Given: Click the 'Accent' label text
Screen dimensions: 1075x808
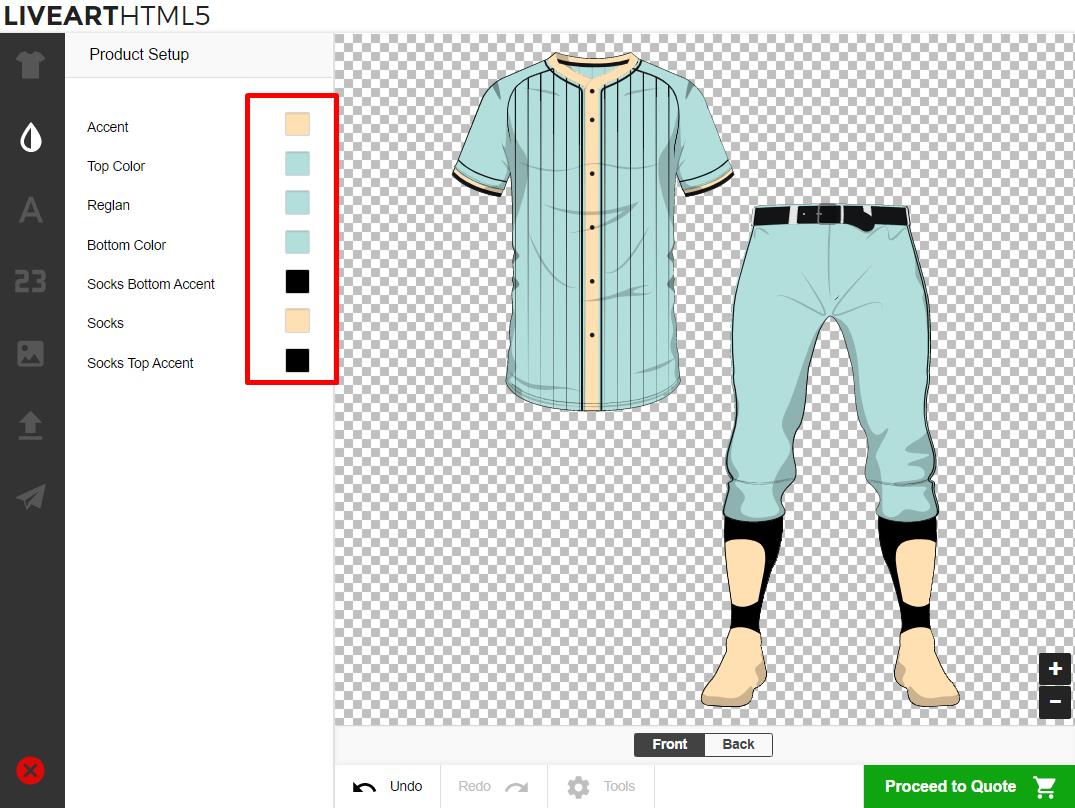Looking at the screenshot, I should tap(108, 127).
